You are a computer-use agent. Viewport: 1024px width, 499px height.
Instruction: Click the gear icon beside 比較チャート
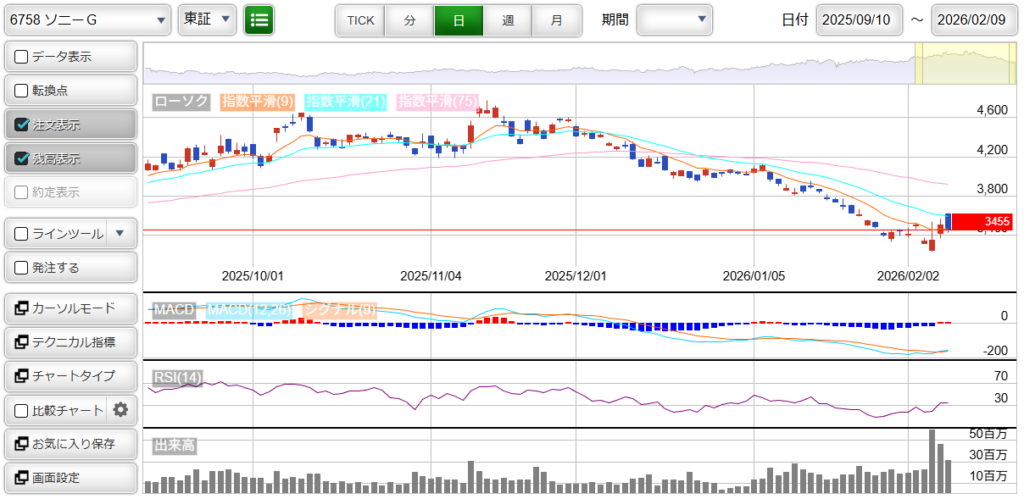tap(121, 410)
